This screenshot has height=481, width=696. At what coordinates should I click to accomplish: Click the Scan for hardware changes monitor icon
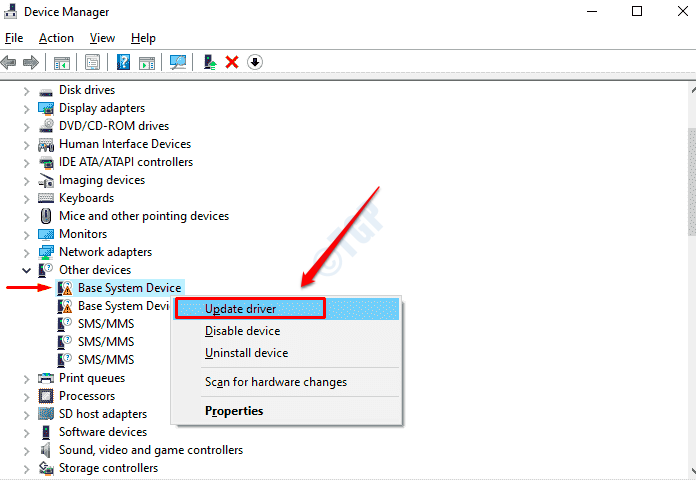178,62
